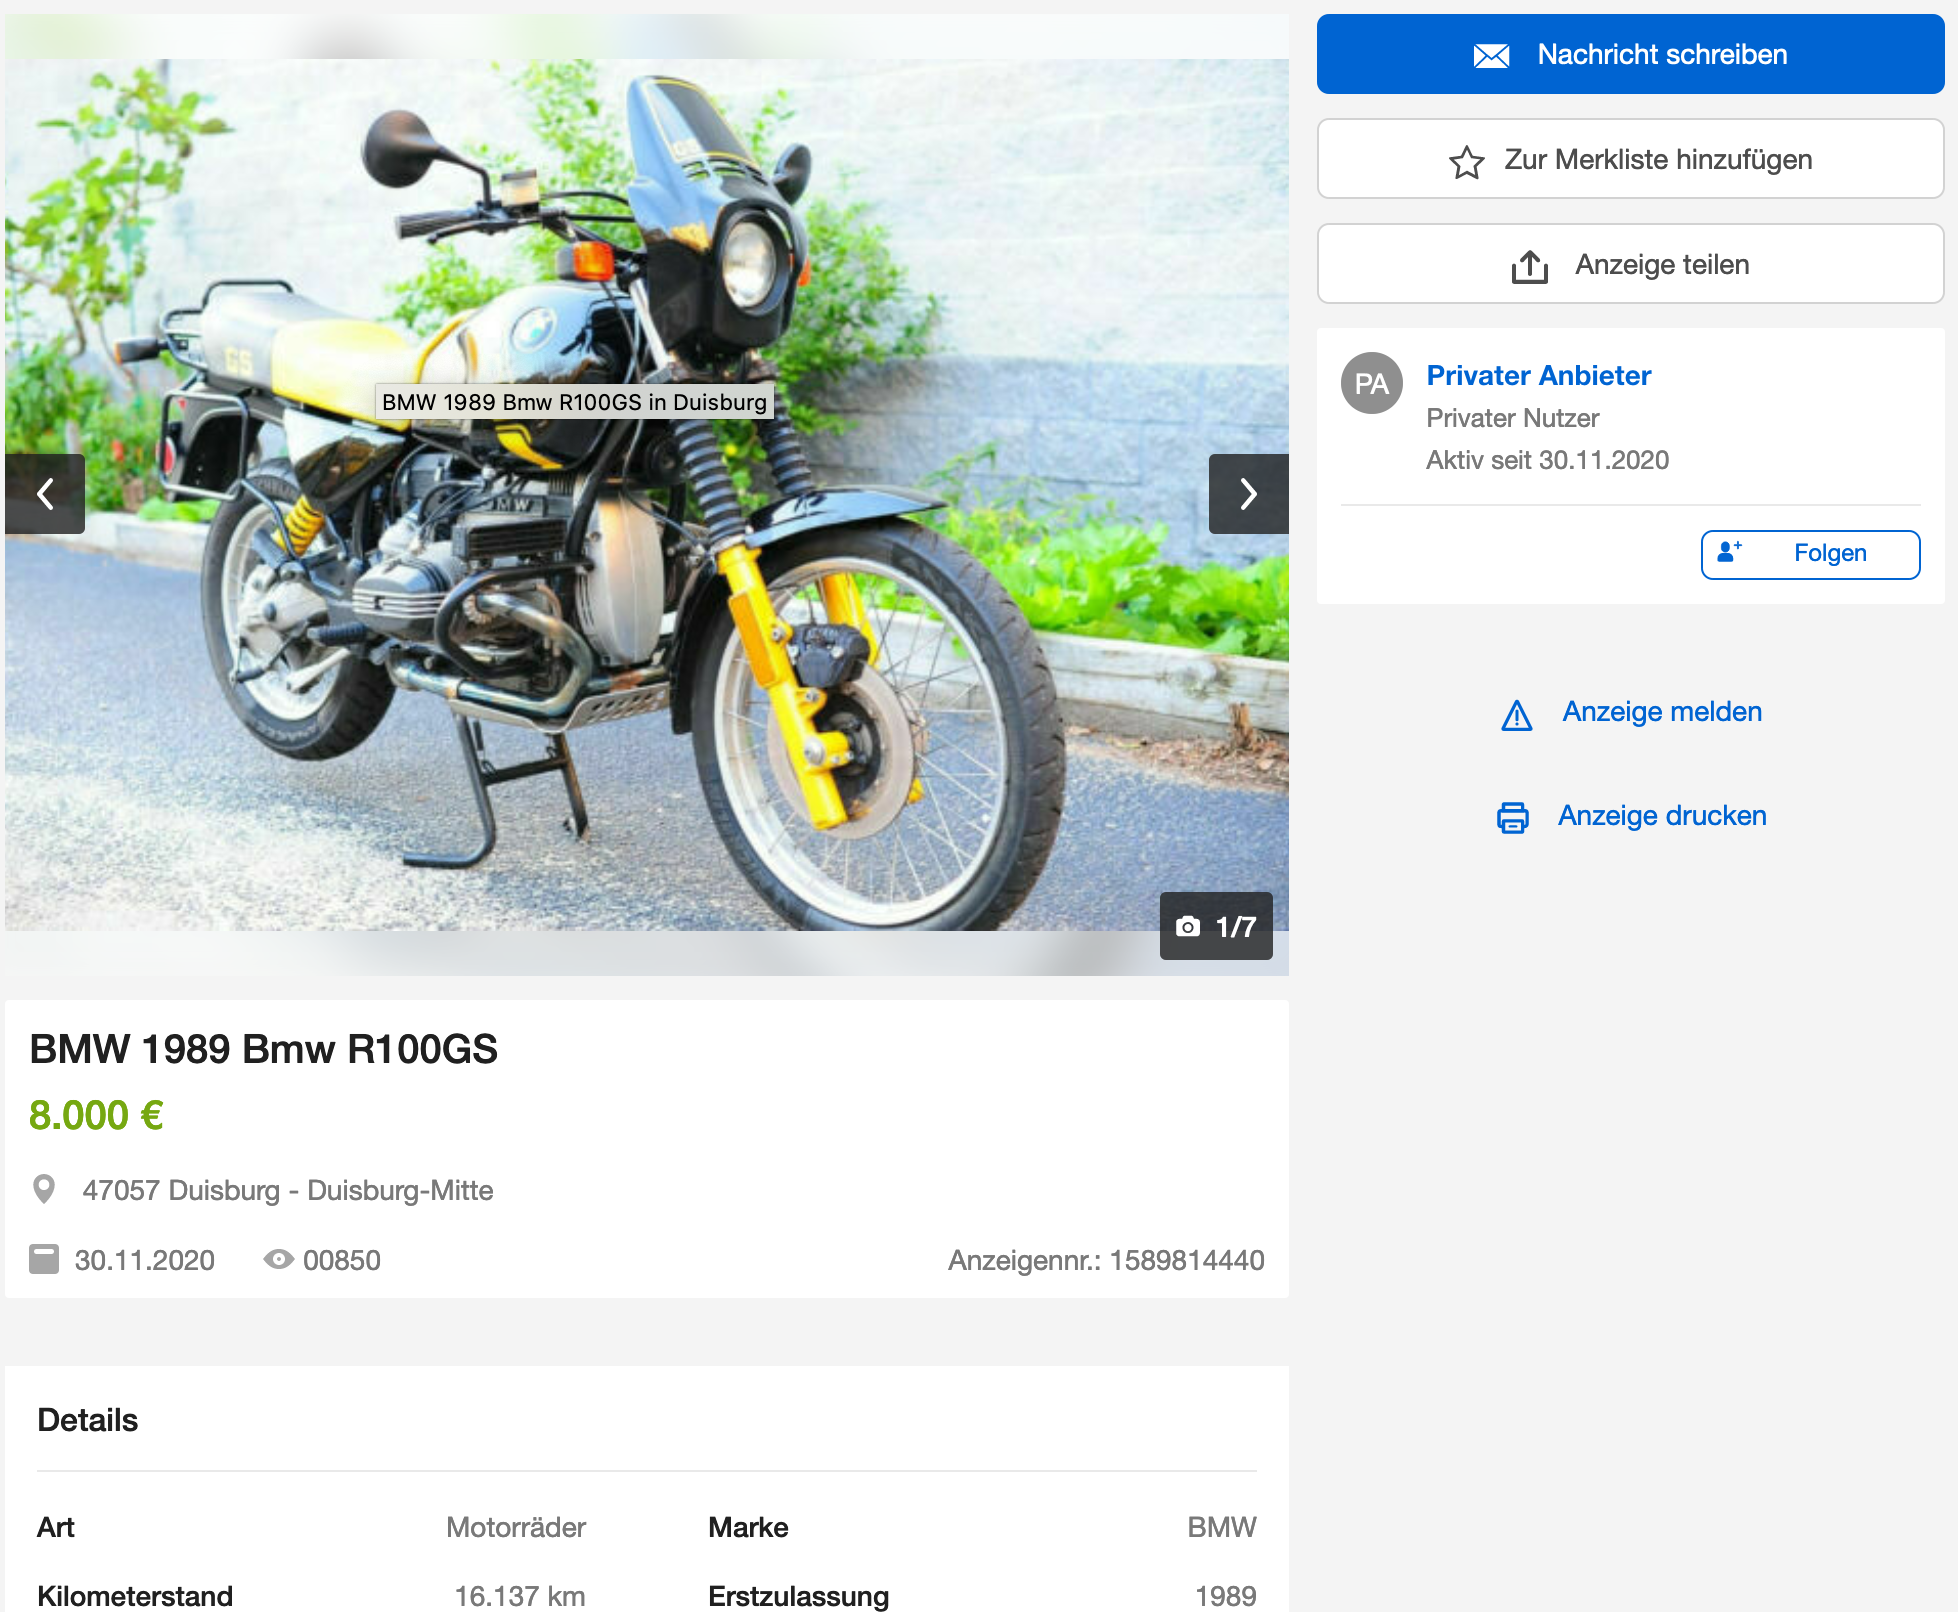Click the camera photo counter 1/7
The width and height of the screenshot is (1958, 1612).
tap(1215, 926)
